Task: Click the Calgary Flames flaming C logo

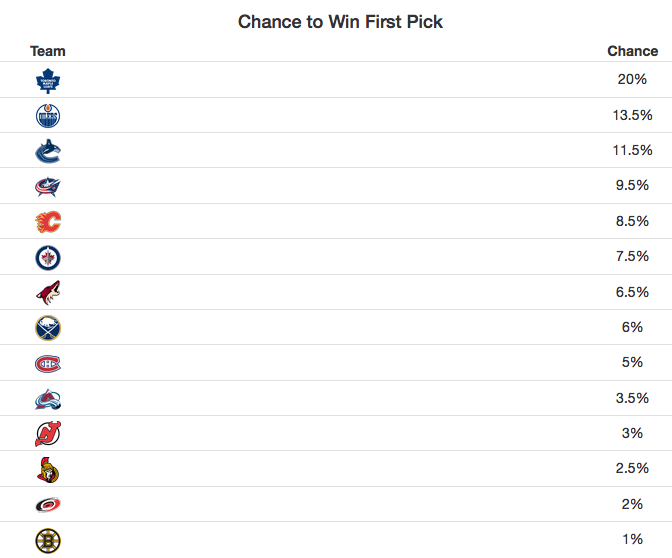Action: click(x=48, y=222)
